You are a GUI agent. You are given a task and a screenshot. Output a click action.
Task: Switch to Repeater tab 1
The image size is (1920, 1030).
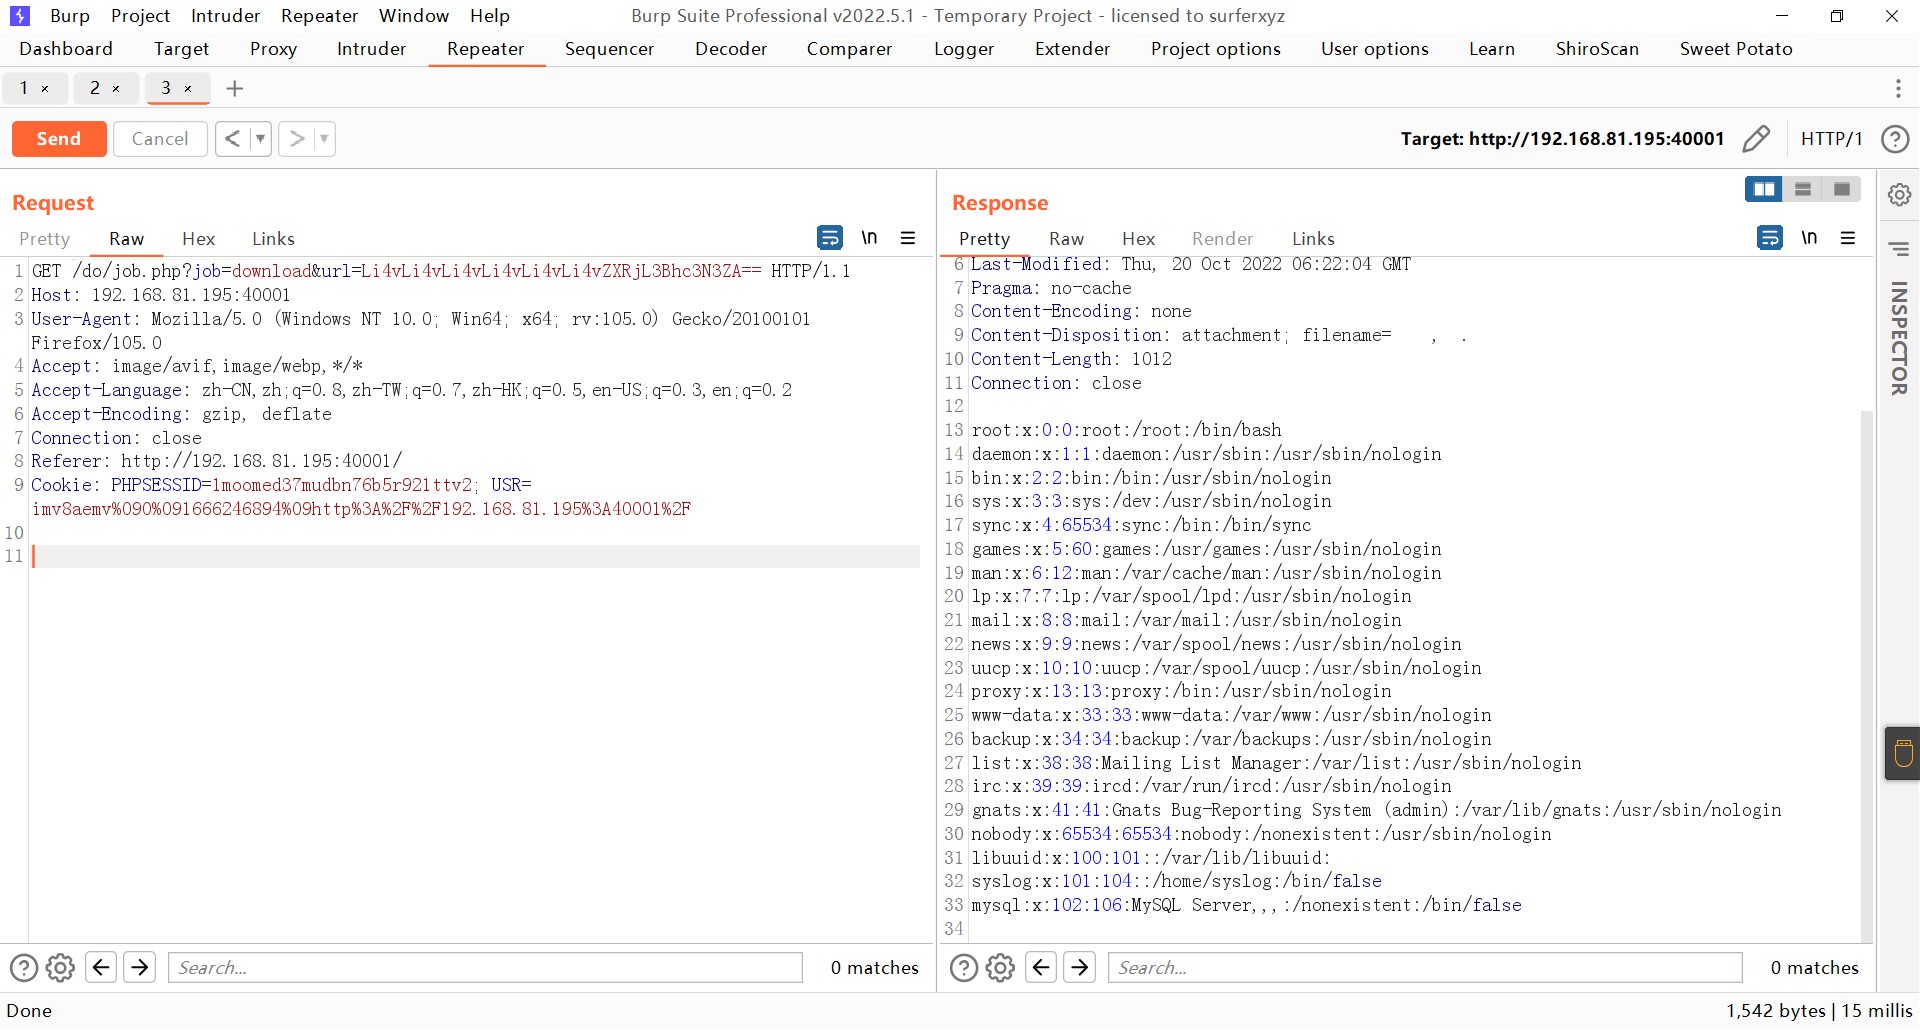tap(24, 88)
